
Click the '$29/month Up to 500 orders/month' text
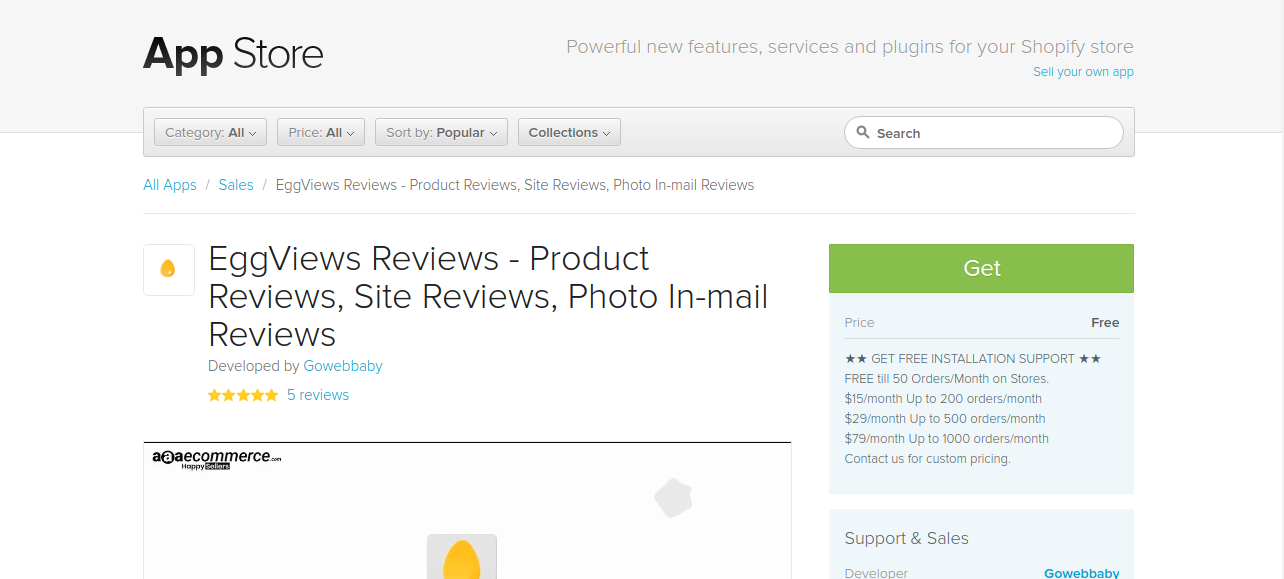pyautogui.click(x=945, y=418)
